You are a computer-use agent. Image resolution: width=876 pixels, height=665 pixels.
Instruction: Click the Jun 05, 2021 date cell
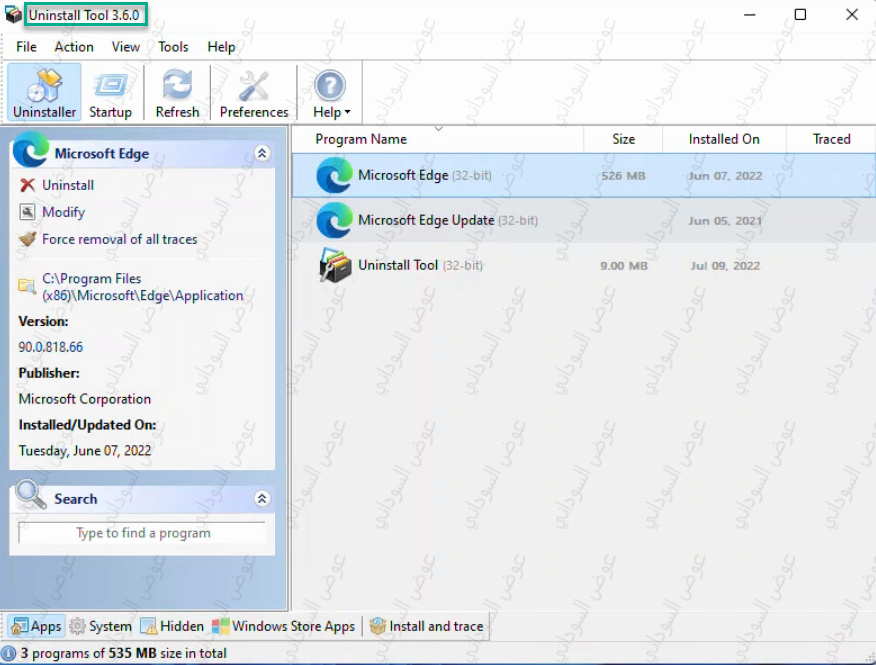[725, 221]
